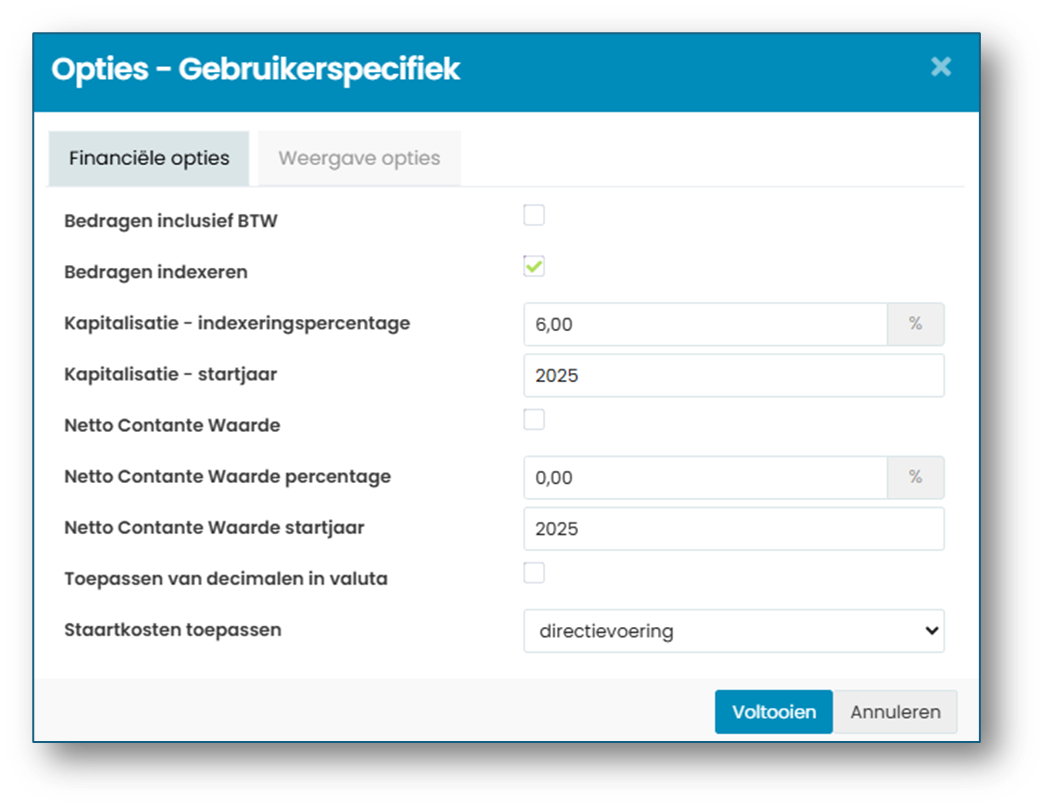Enable Toepassen van decimalen in valuta
1045x807 pixels.
point(534,573)
